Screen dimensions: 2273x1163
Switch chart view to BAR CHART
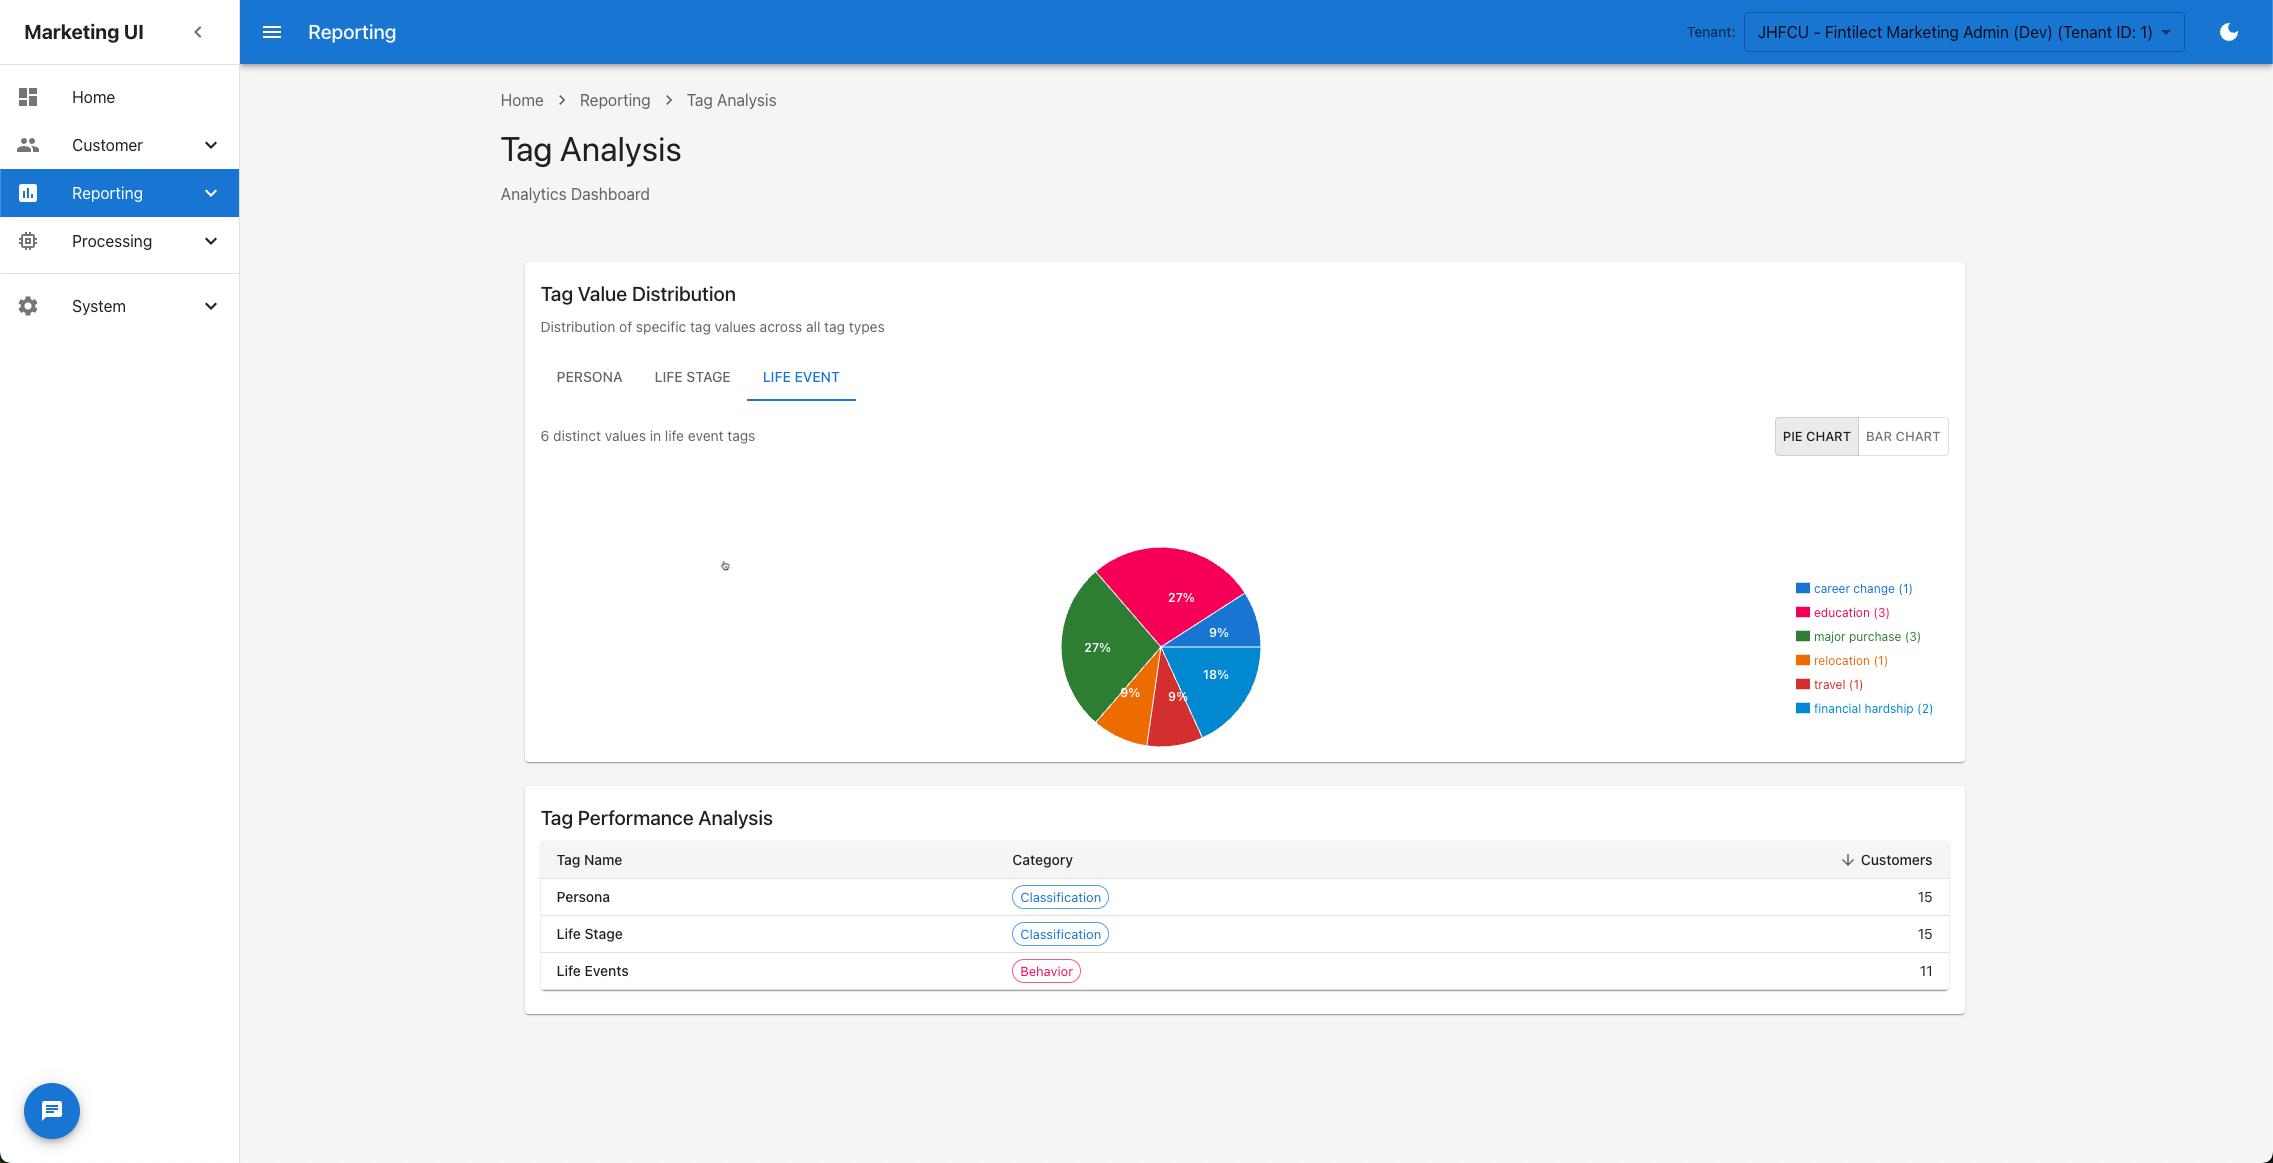pos(1901,435)
